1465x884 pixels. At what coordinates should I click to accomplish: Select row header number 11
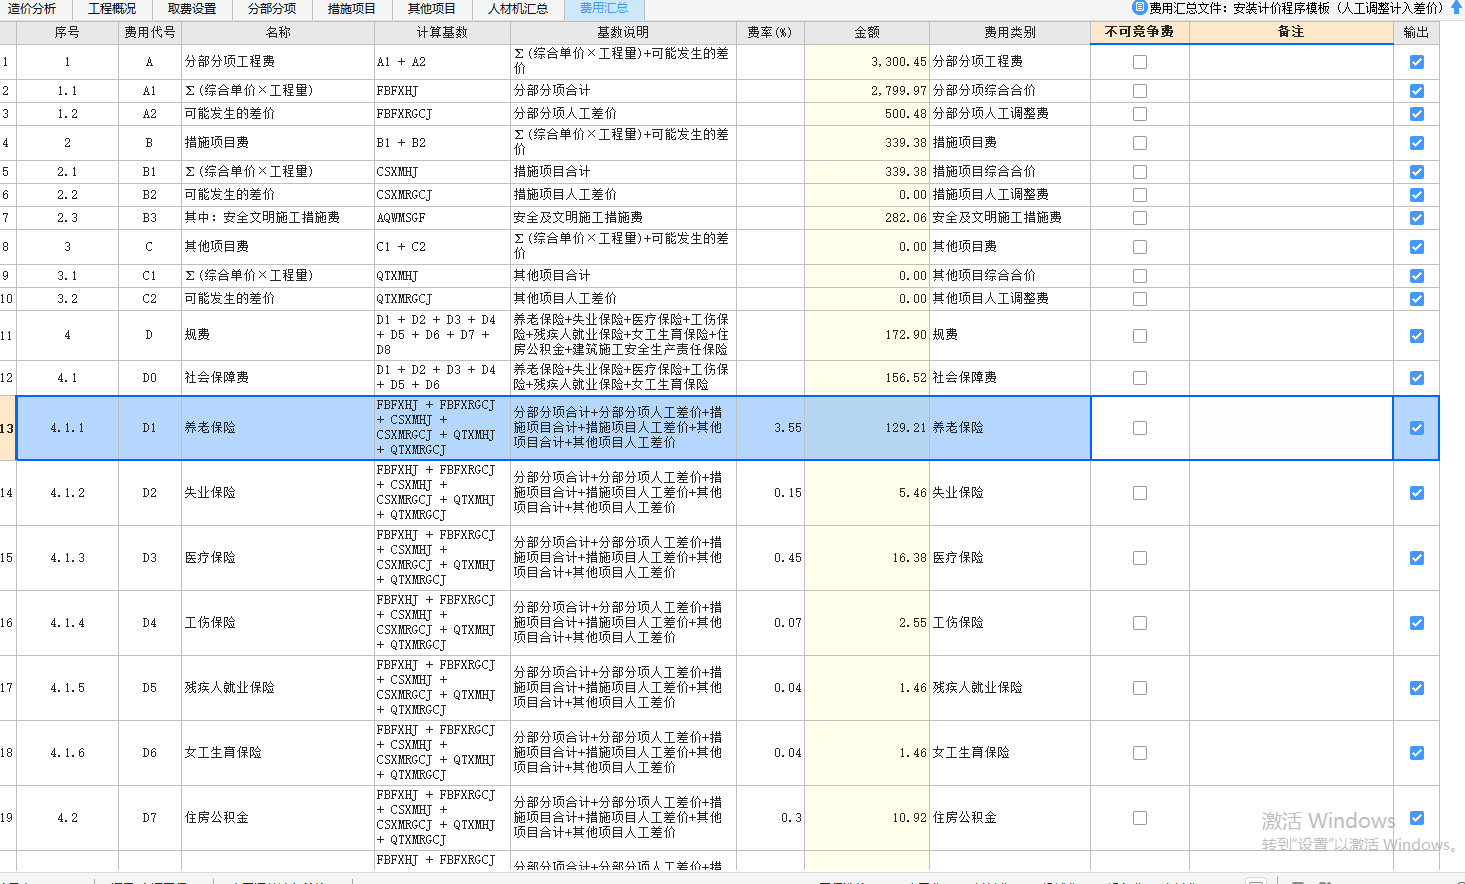click(8, 336)
